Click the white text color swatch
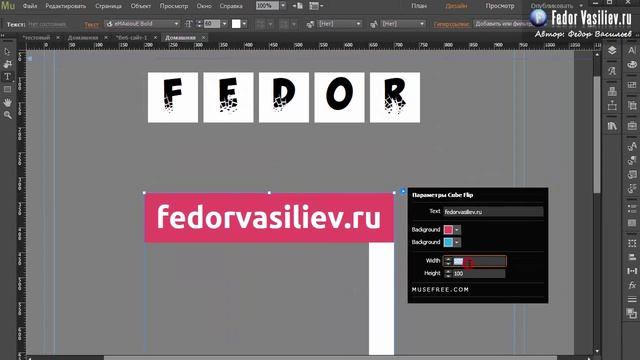Image resolution: width=640 pixels, height=360 pixels. point(236,24)
